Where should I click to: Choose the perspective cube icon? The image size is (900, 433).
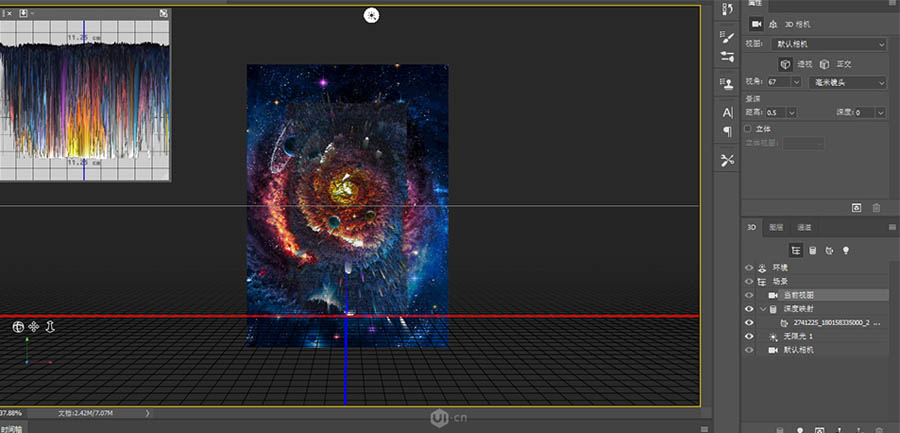785,64
